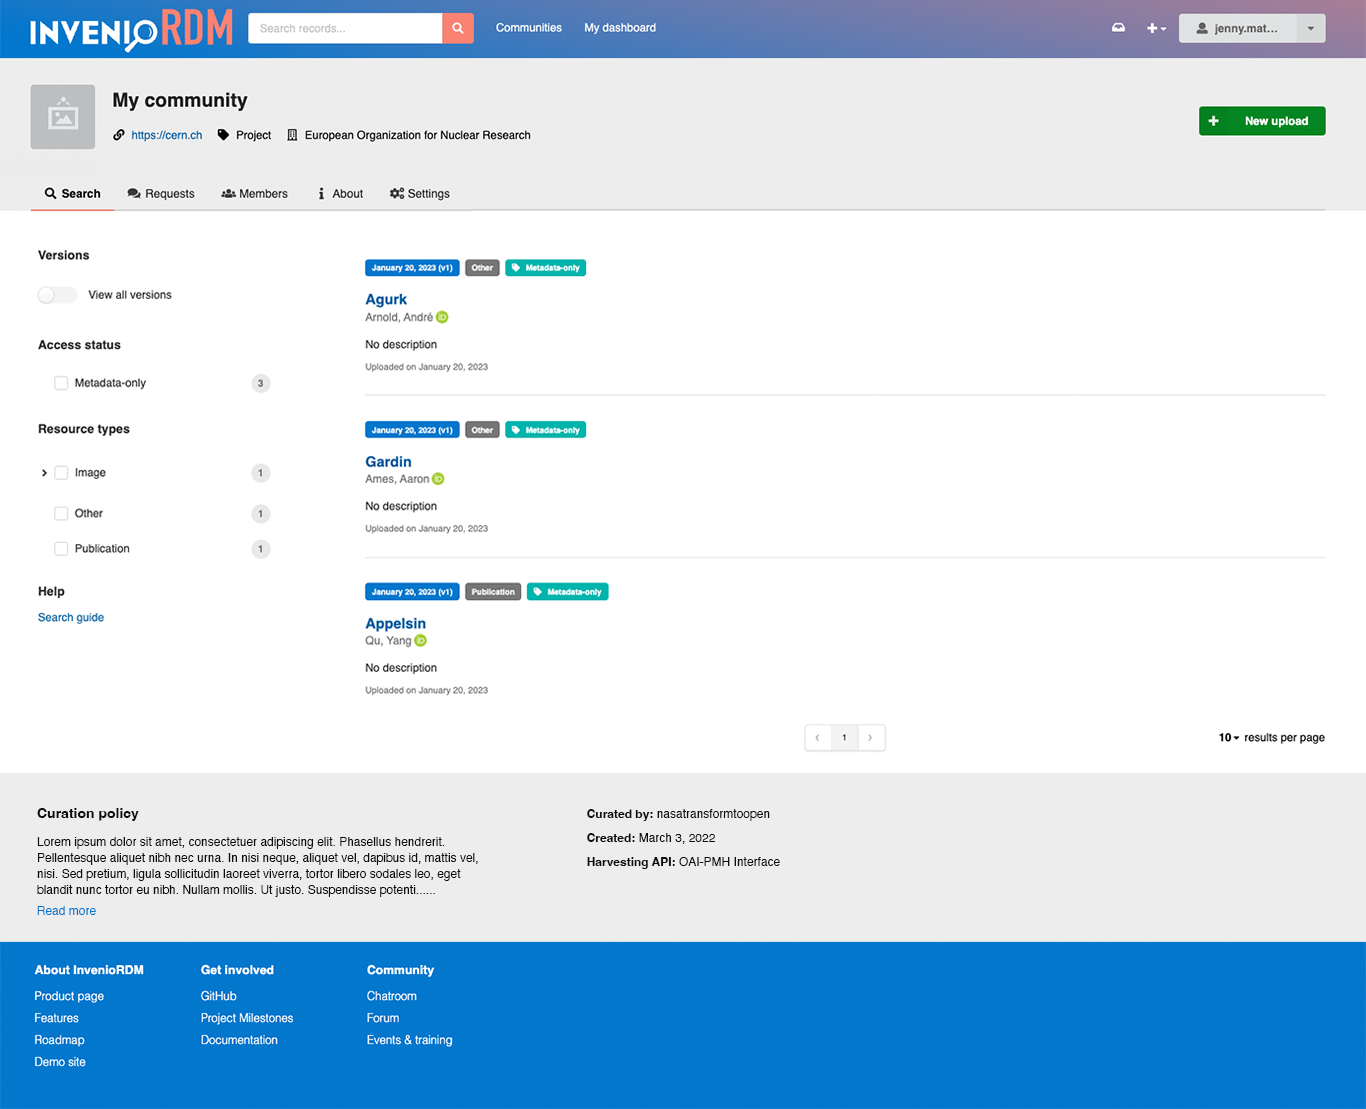The height and width of the screenshot is (1109, 1366).
Task: Open the Requests tab
Action: 161,193
